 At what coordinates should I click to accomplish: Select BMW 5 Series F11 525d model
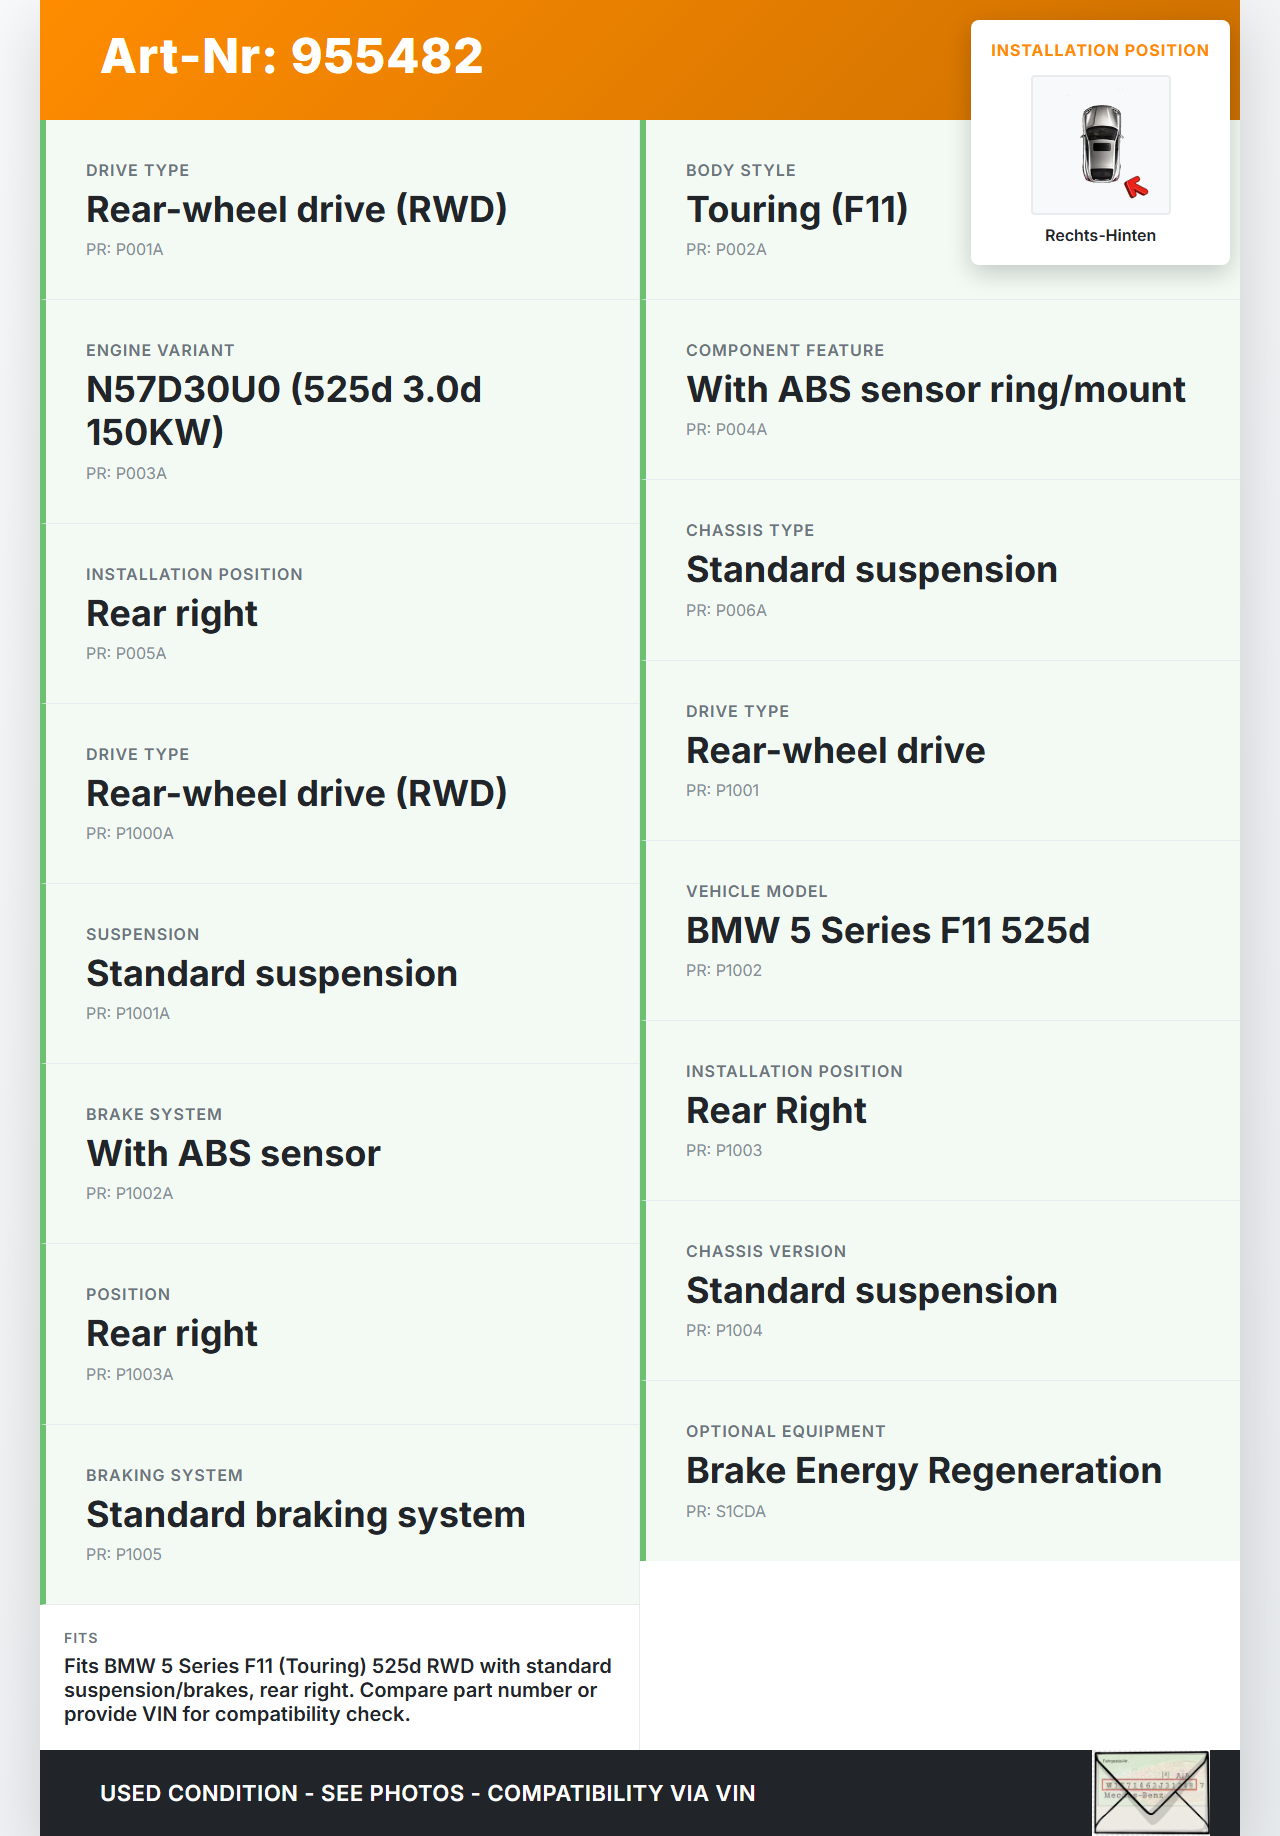coord(888,930)
